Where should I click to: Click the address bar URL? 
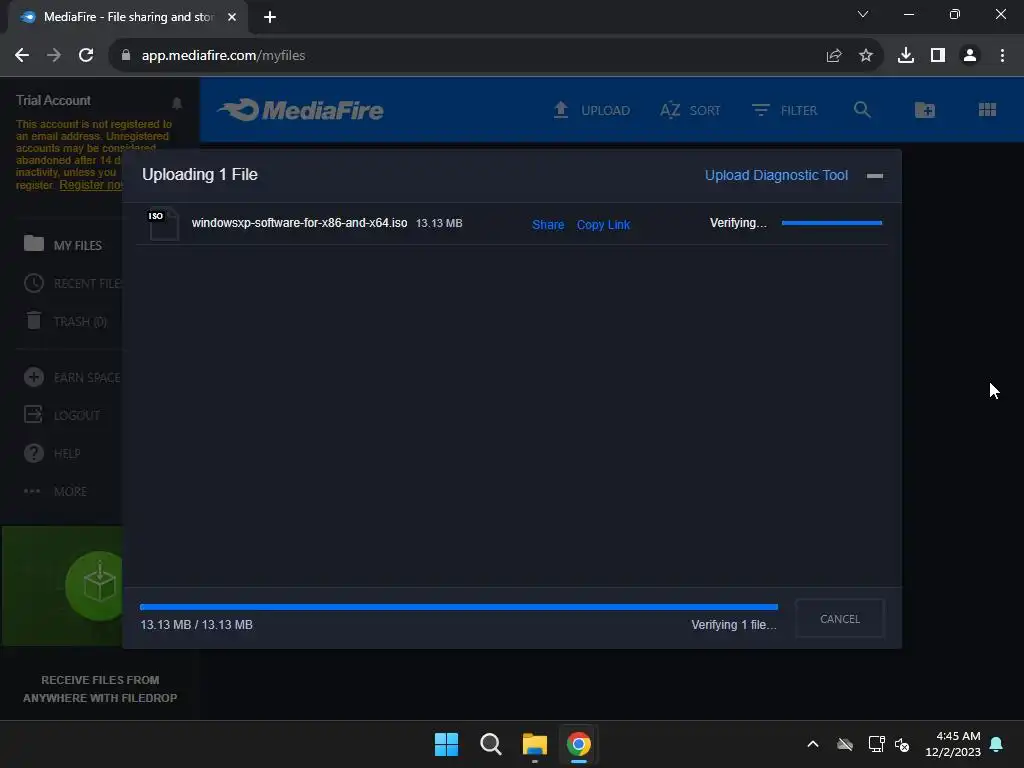pyautogui.click(x=223, y=56)
